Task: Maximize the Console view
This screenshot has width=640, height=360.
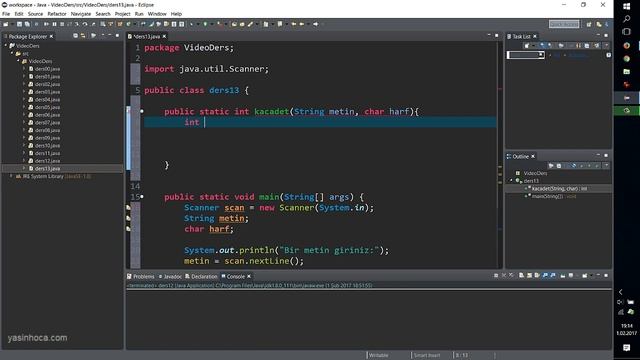Action: [606, 276]
